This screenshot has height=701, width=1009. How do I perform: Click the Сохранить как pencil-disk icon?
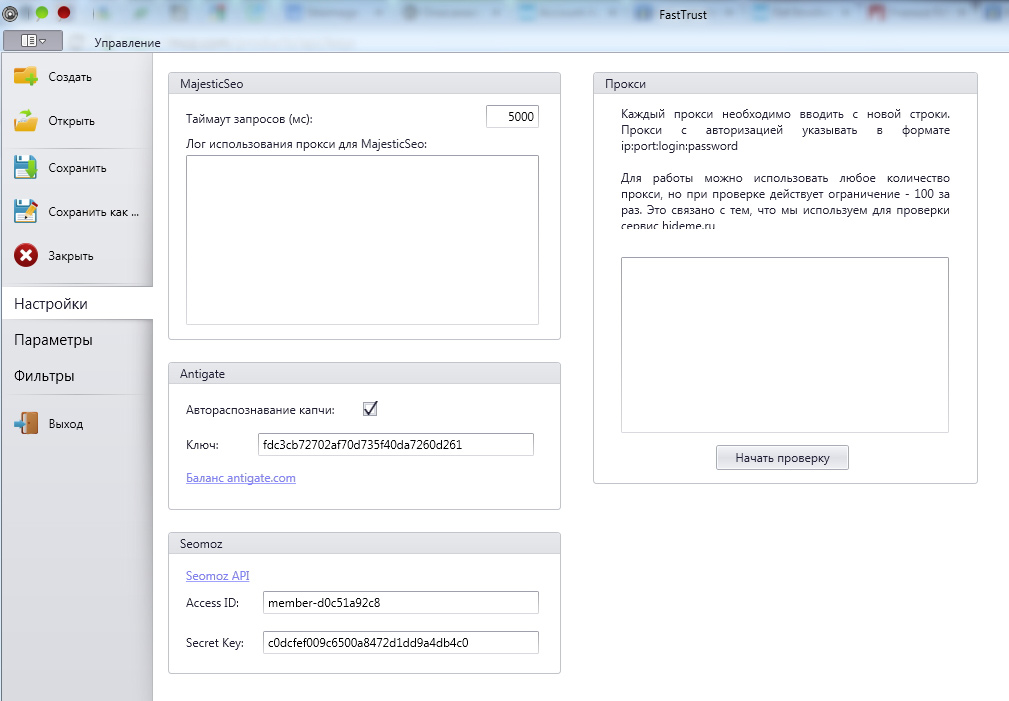point(26,211)
